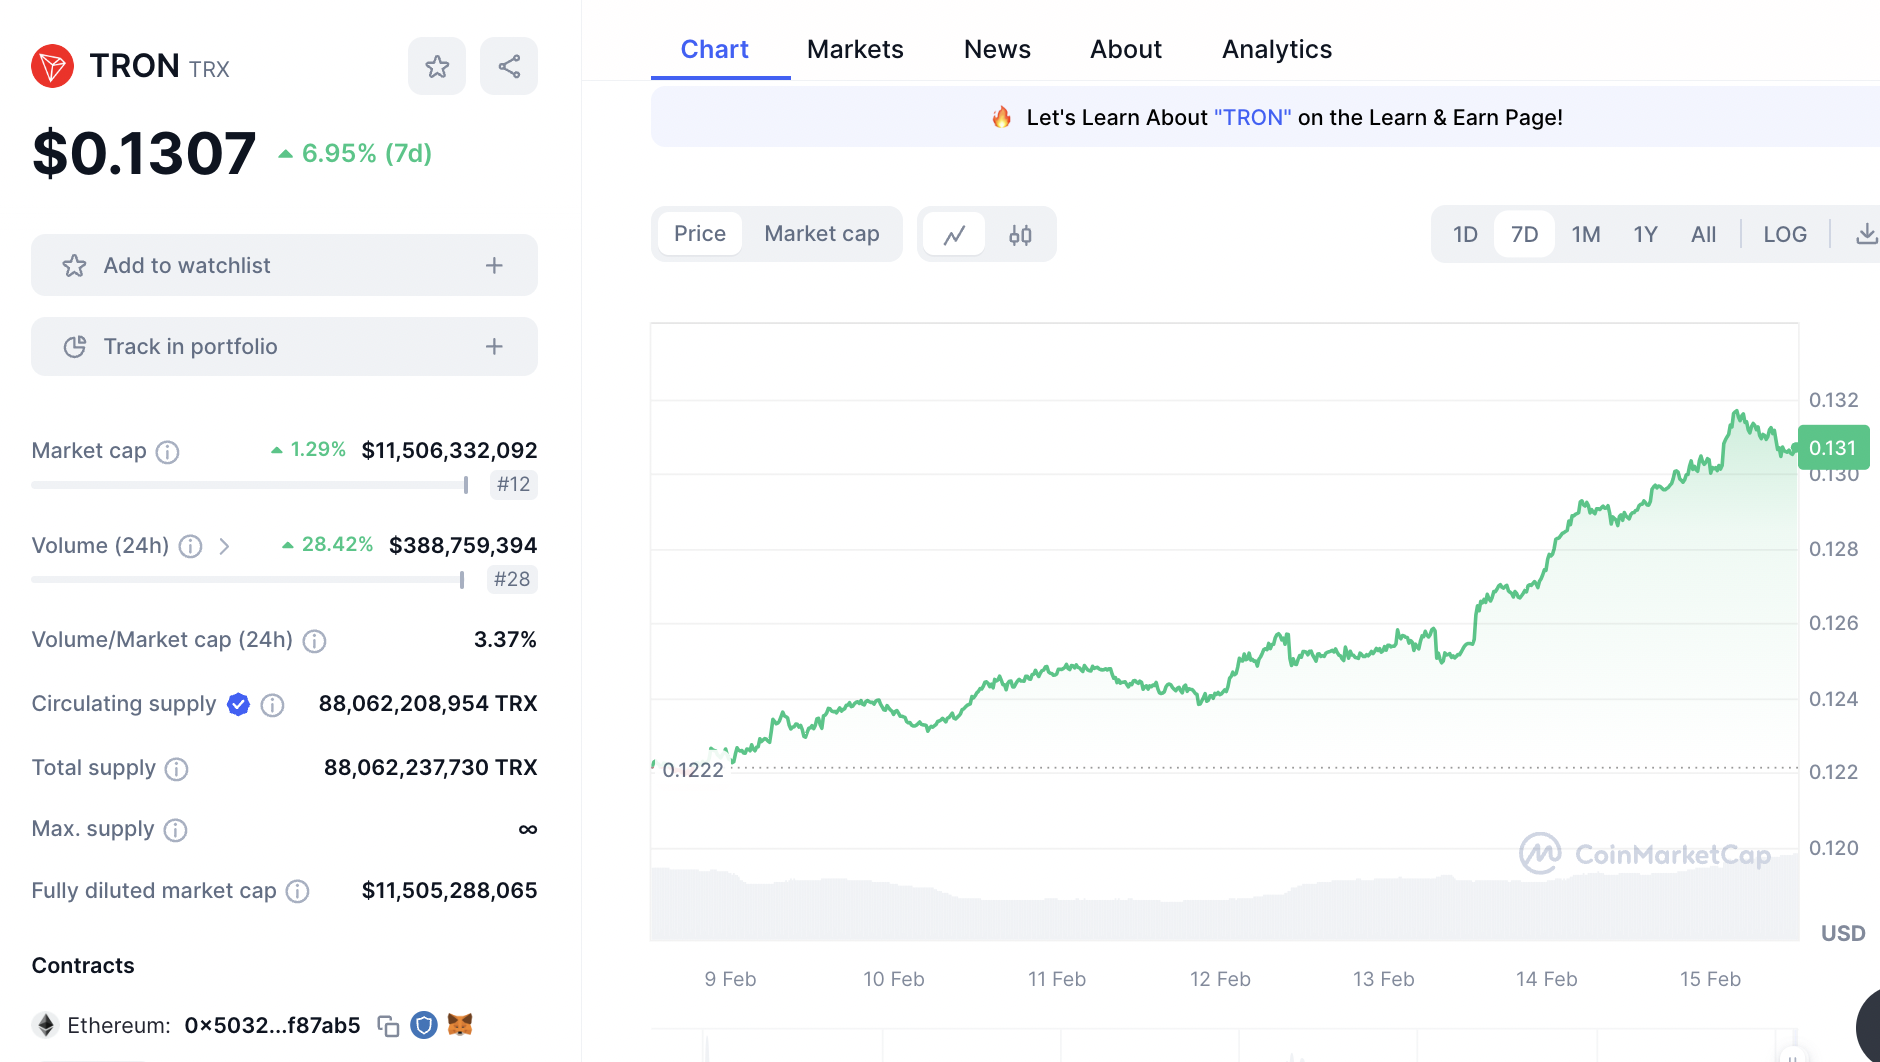Click the MetaMask fox icon
1880x1062 pixels.
[x=460, y=1025]
